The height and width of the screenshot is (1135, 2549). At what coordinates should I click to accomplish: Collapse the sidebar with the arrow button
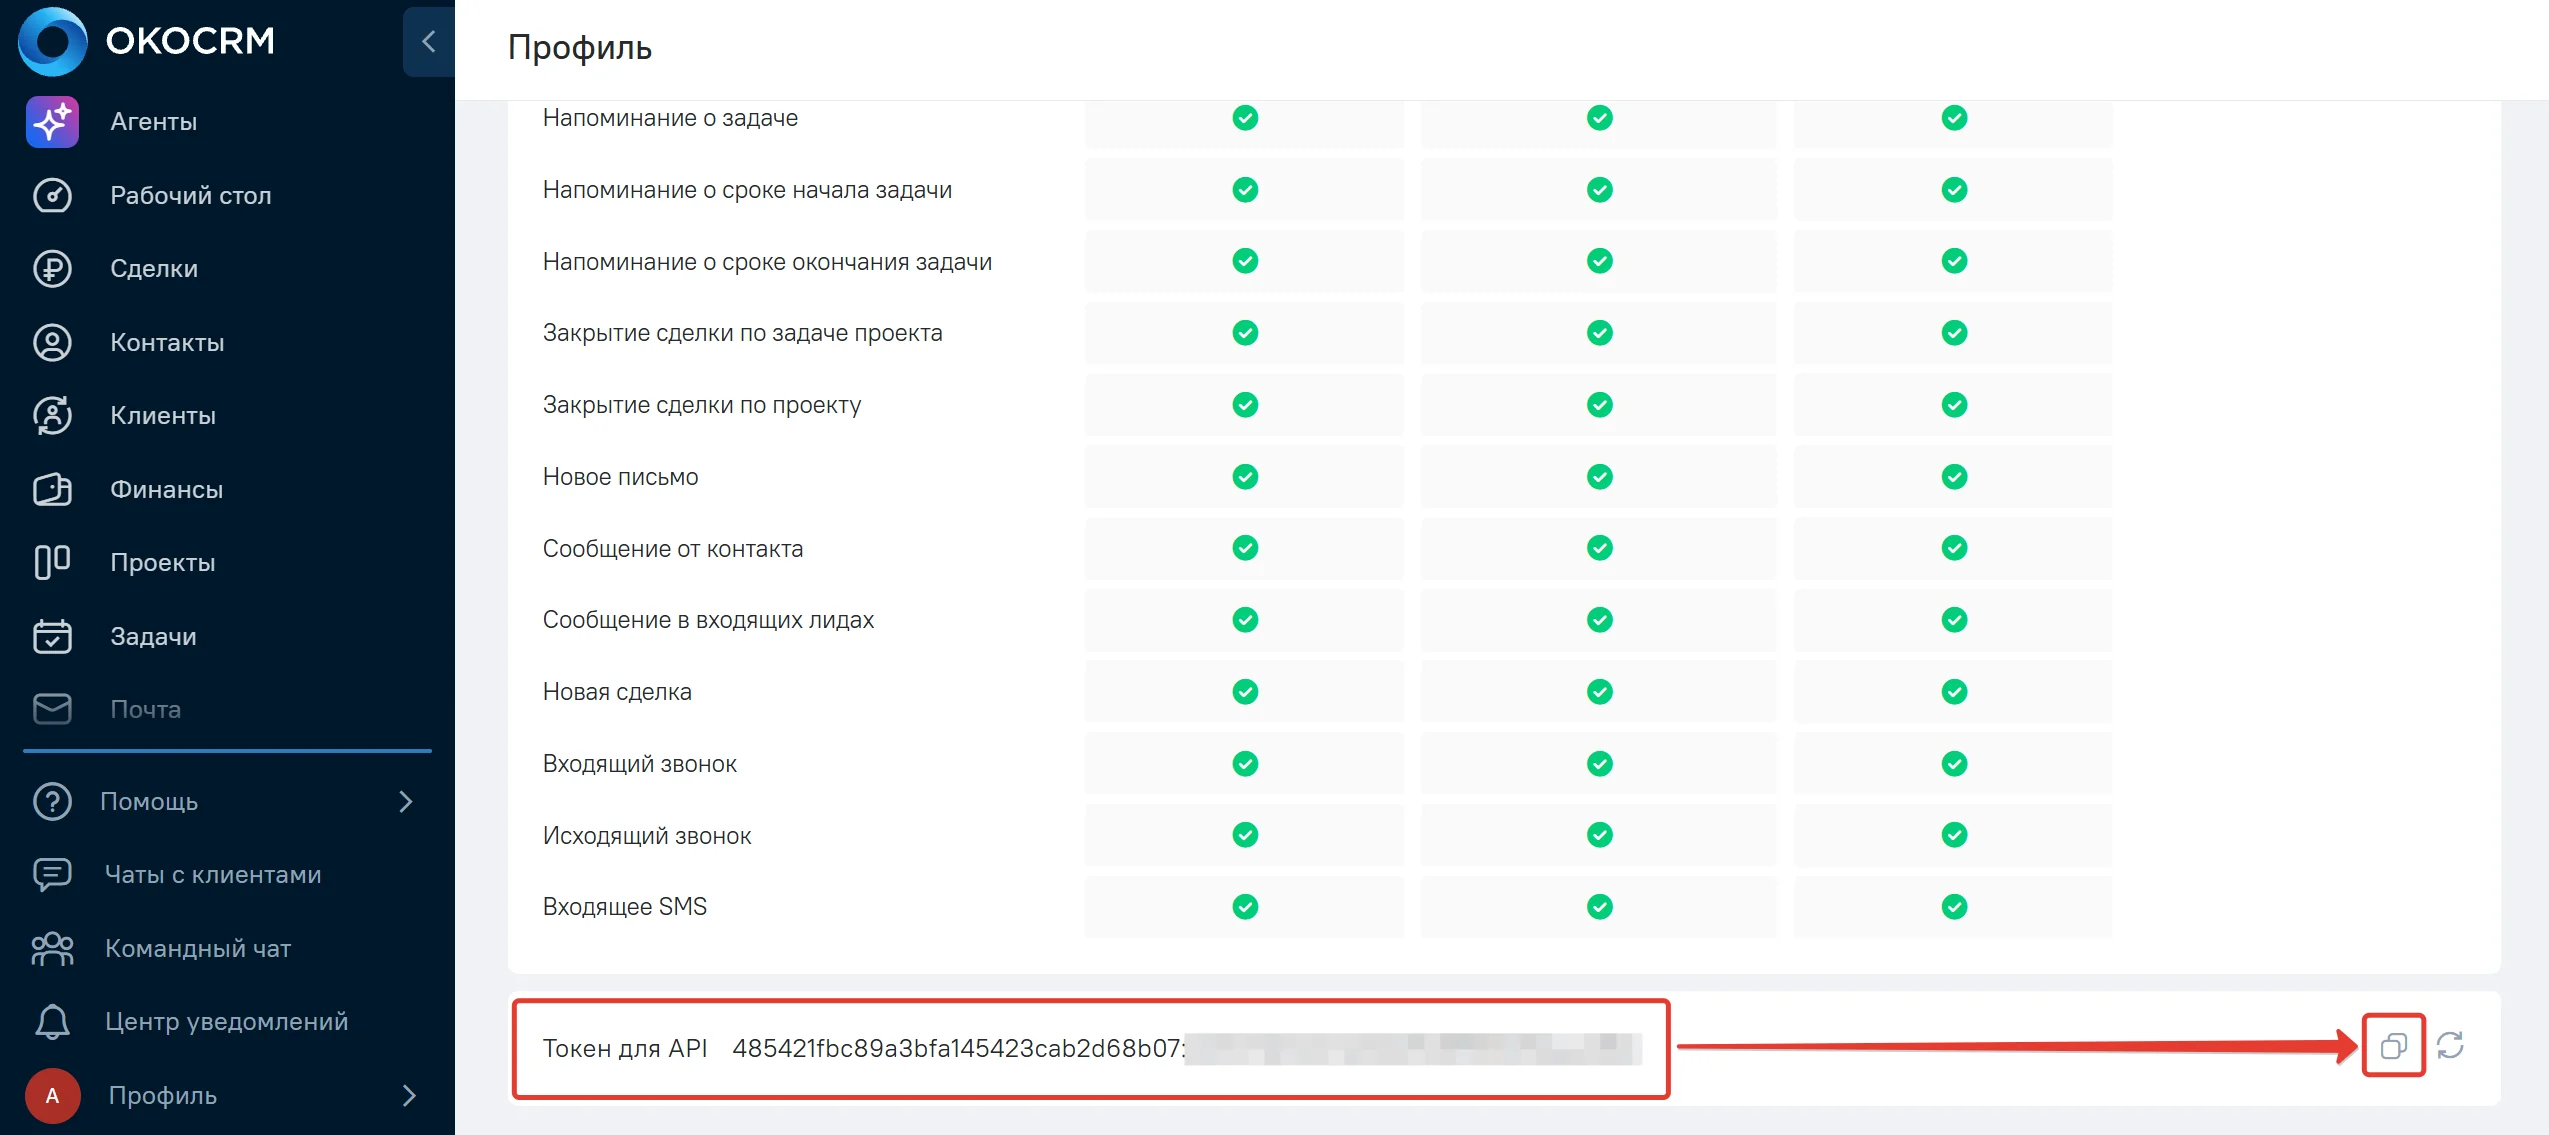(x=429, y=41)
